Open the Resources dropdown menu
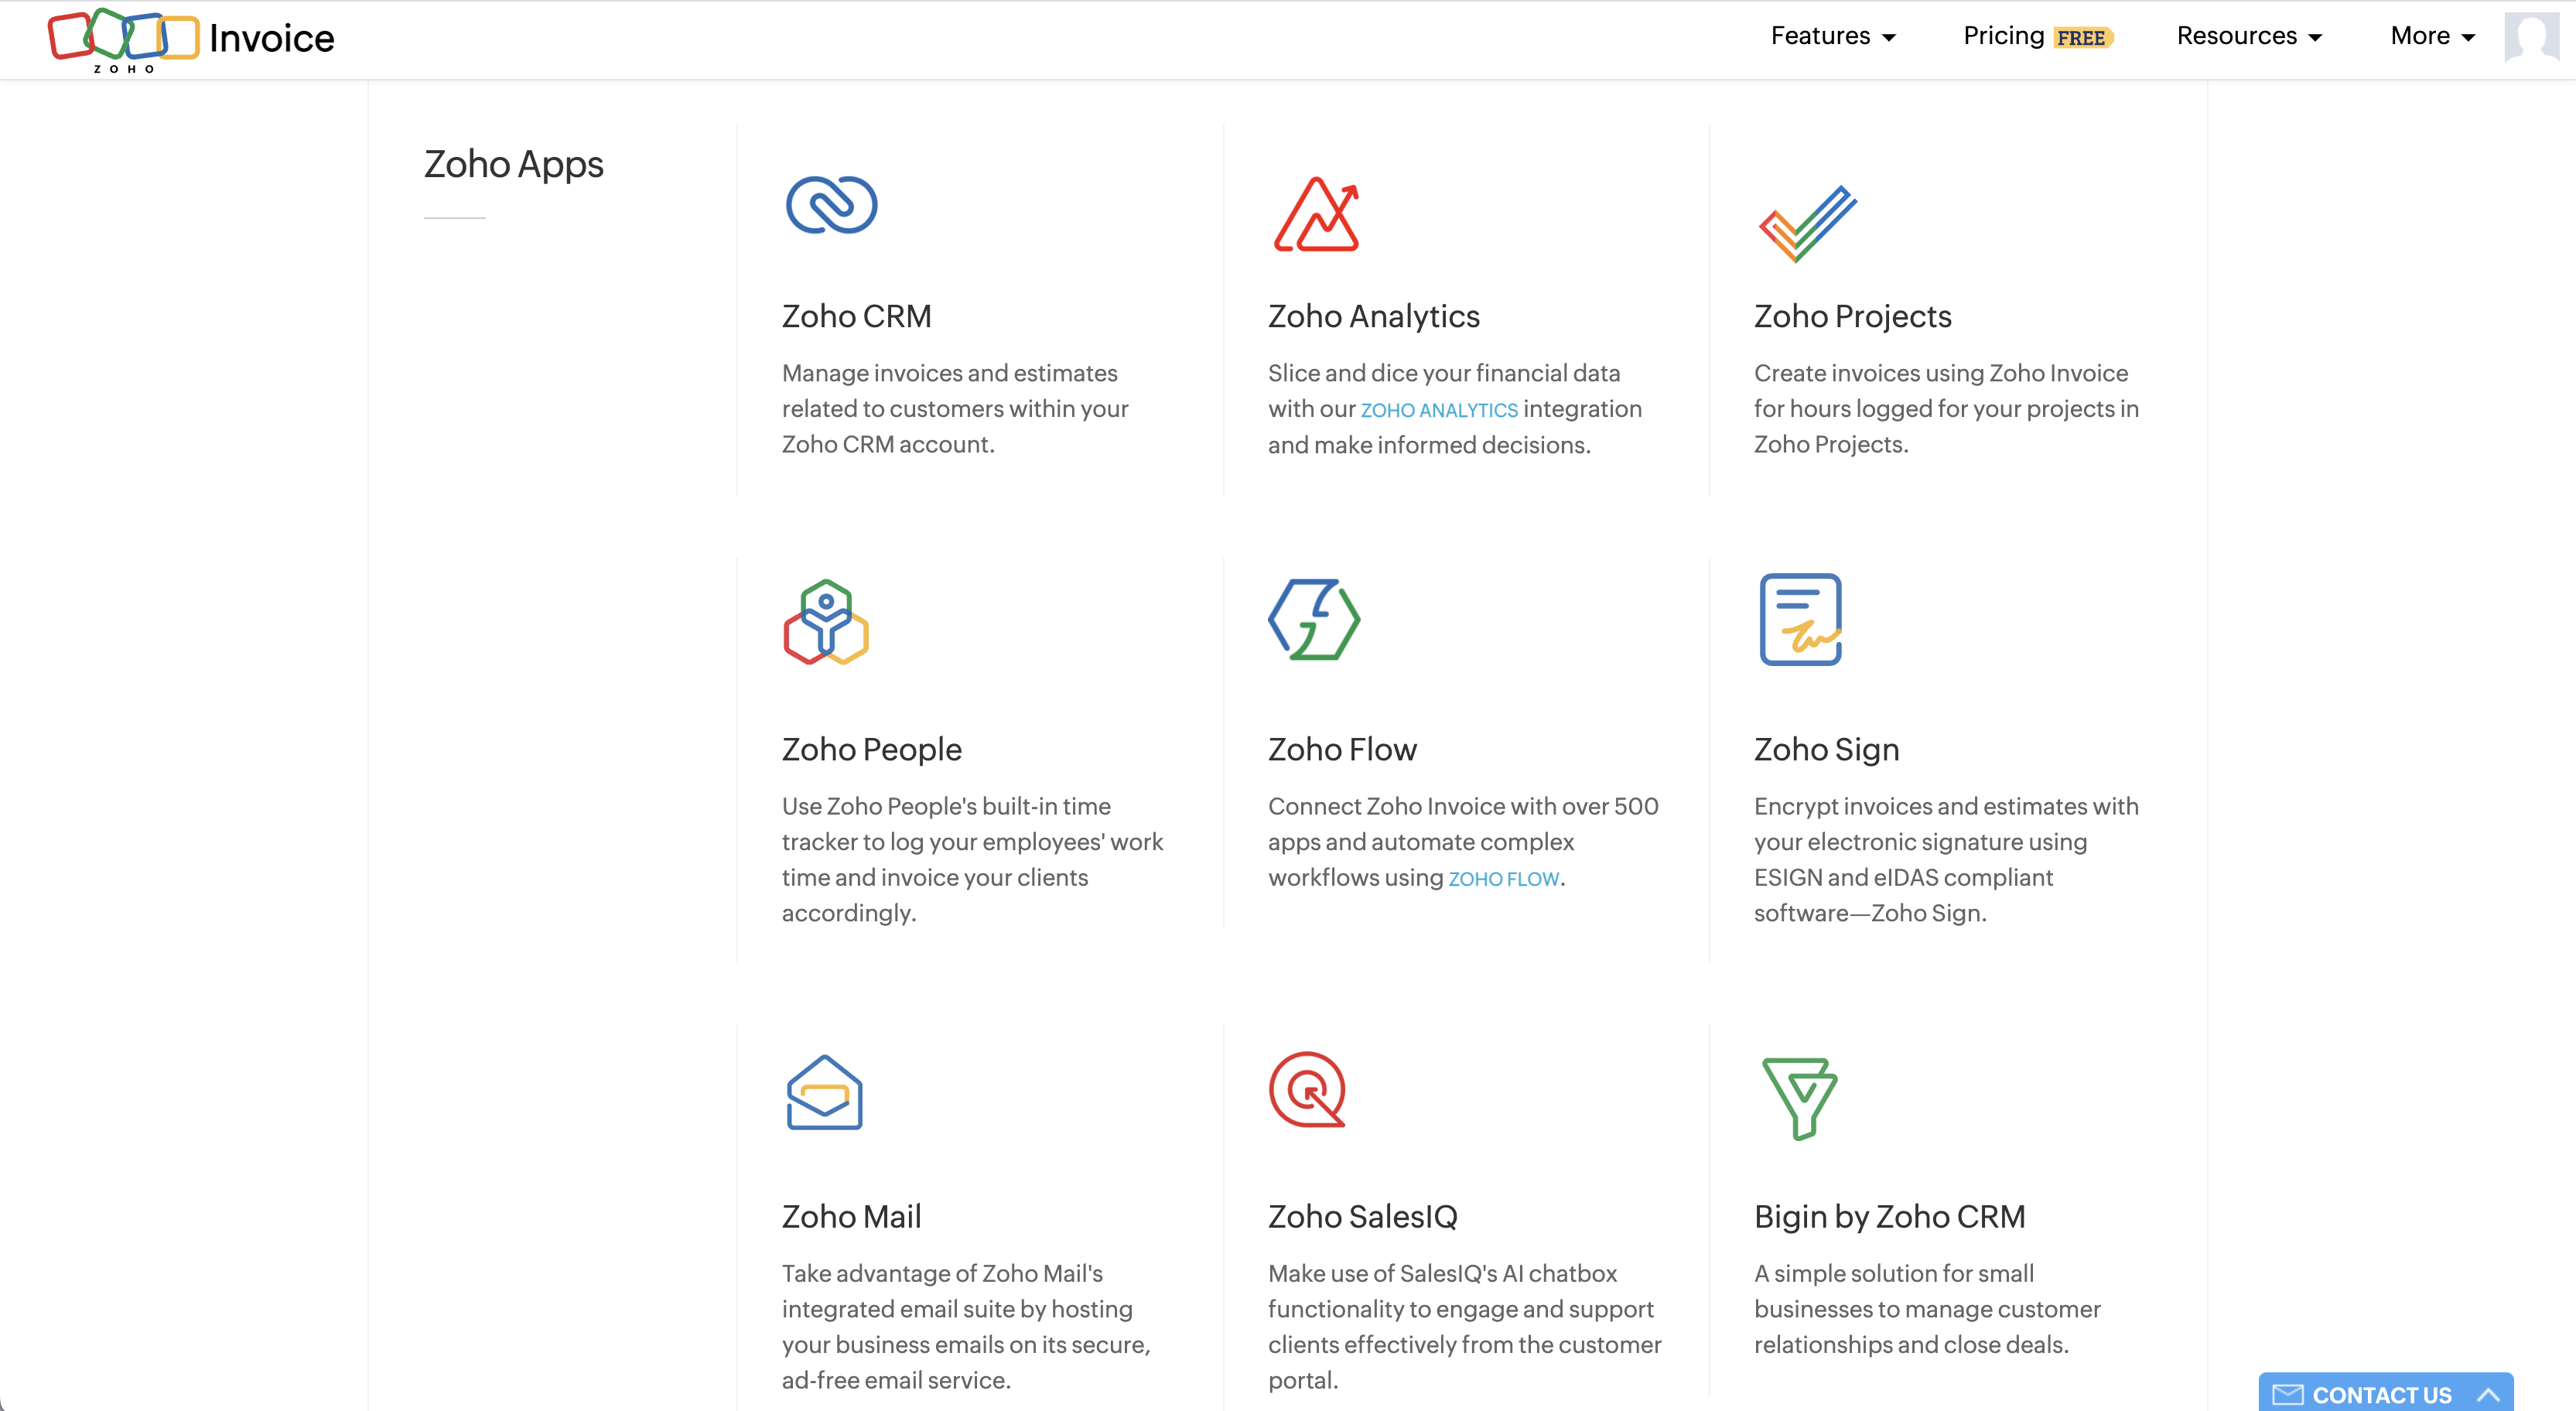 click(2249, 36)
